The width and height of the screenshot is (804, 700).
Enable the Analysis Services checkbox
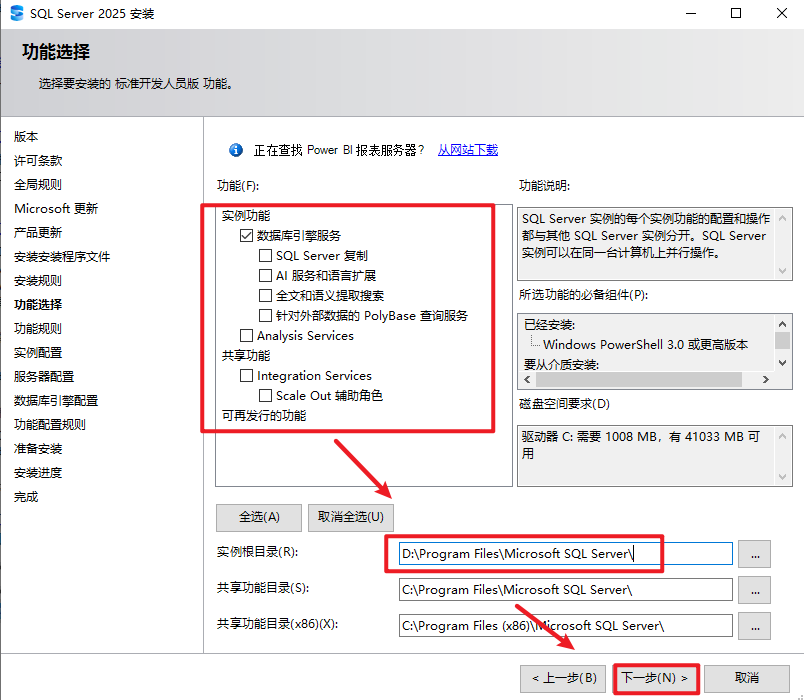point(246,336)
